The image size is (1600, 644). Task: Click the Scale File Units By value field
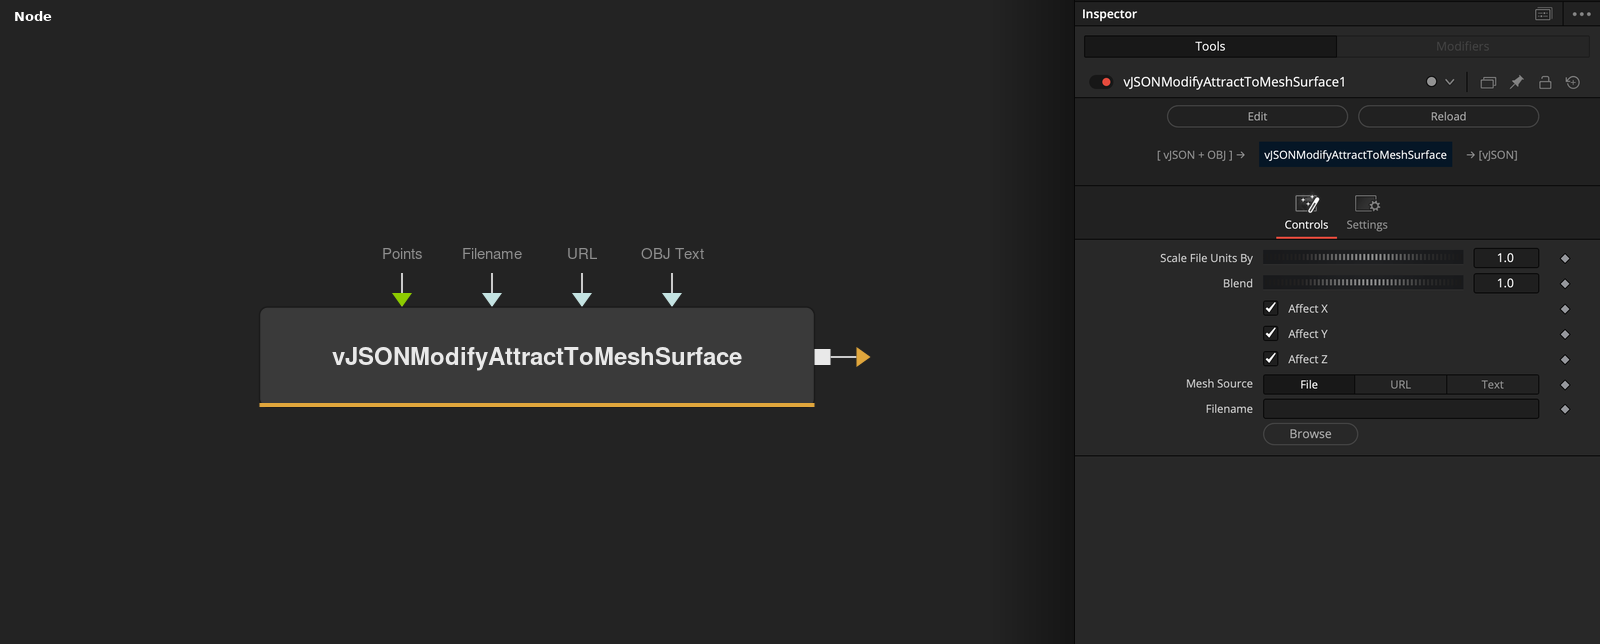(1506, 258)
